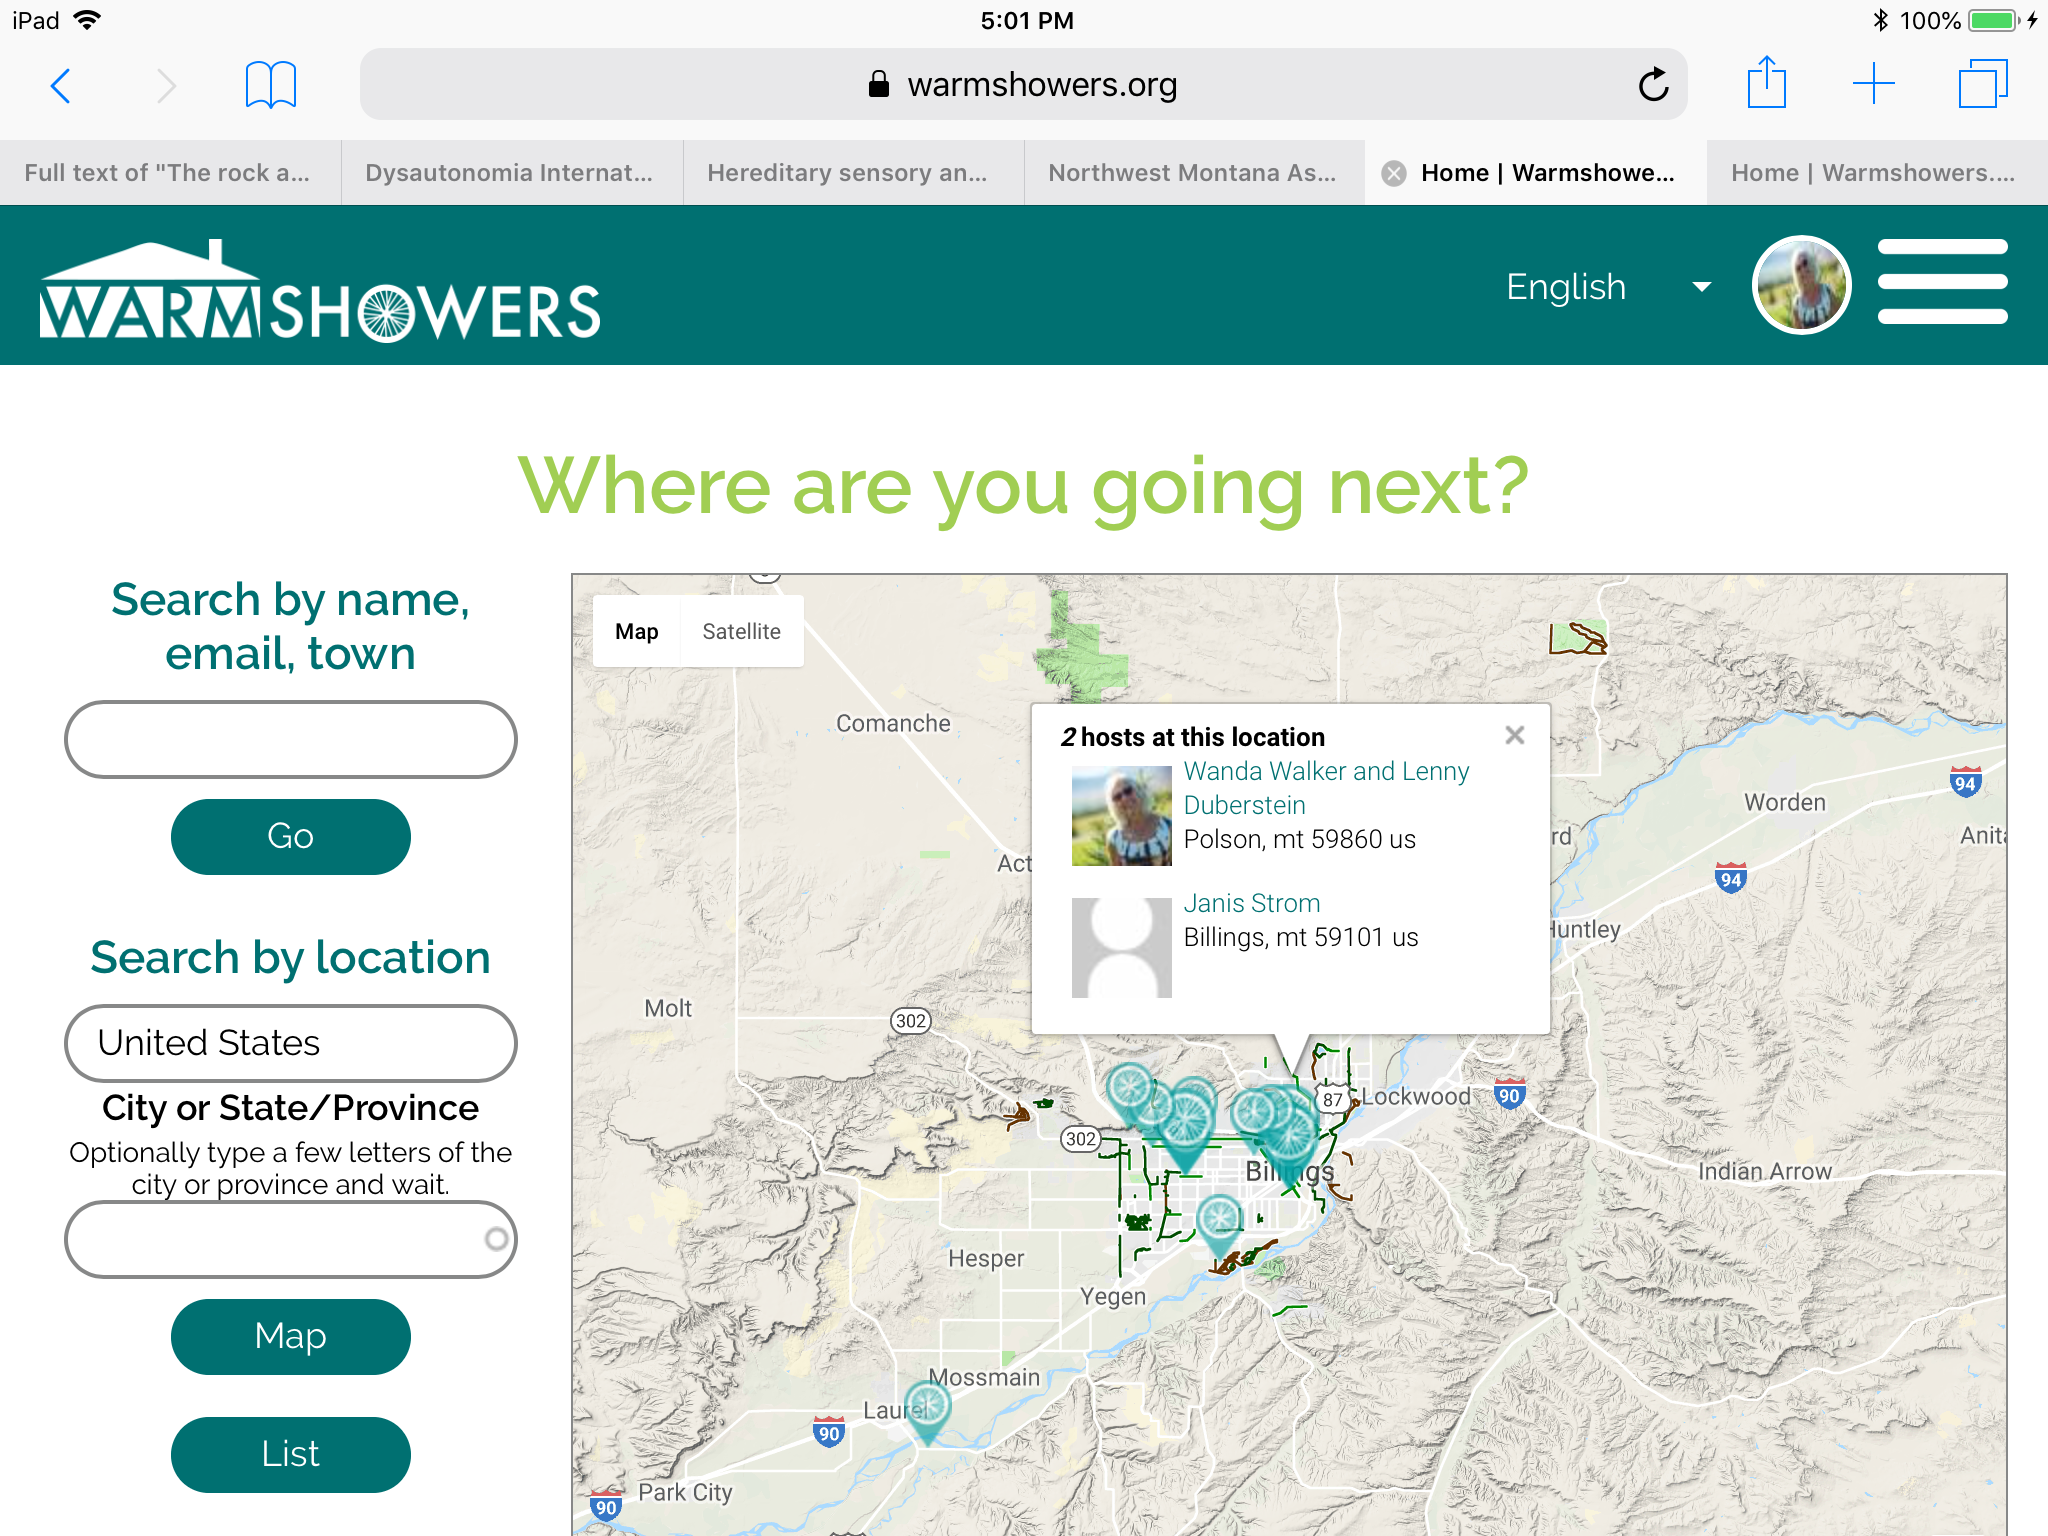Tap the Hesper map label
2048x1536 pixels.
click(986, 1258)
